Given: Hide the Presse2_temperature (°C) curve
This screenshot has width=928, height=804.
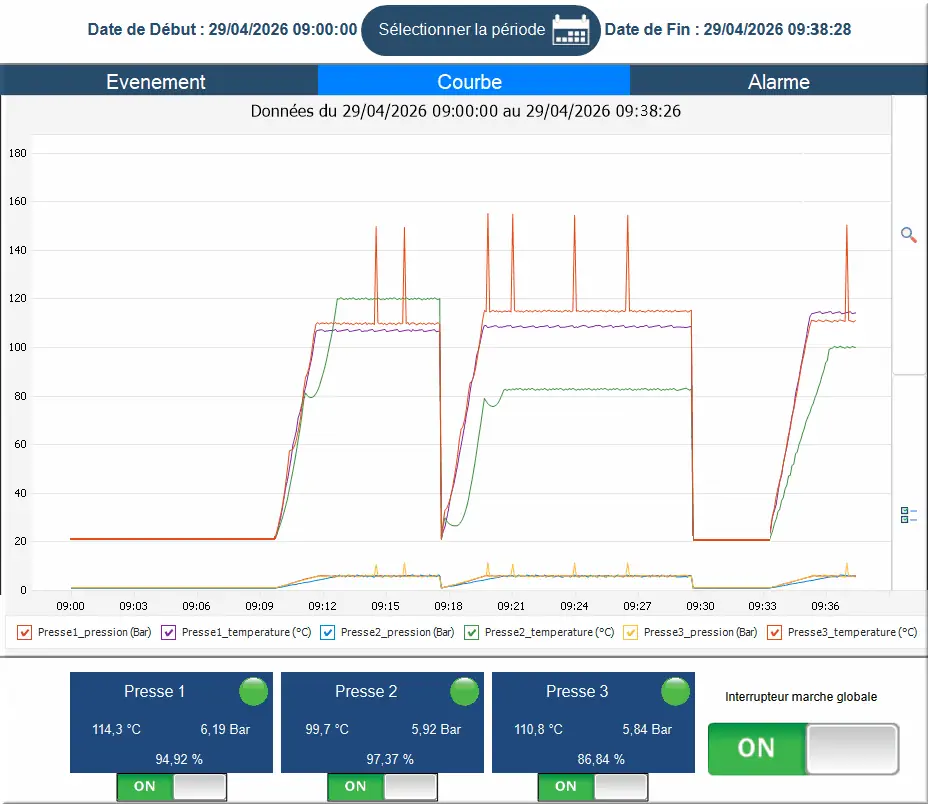Looking at the screenshot, I should click(472, 632).
